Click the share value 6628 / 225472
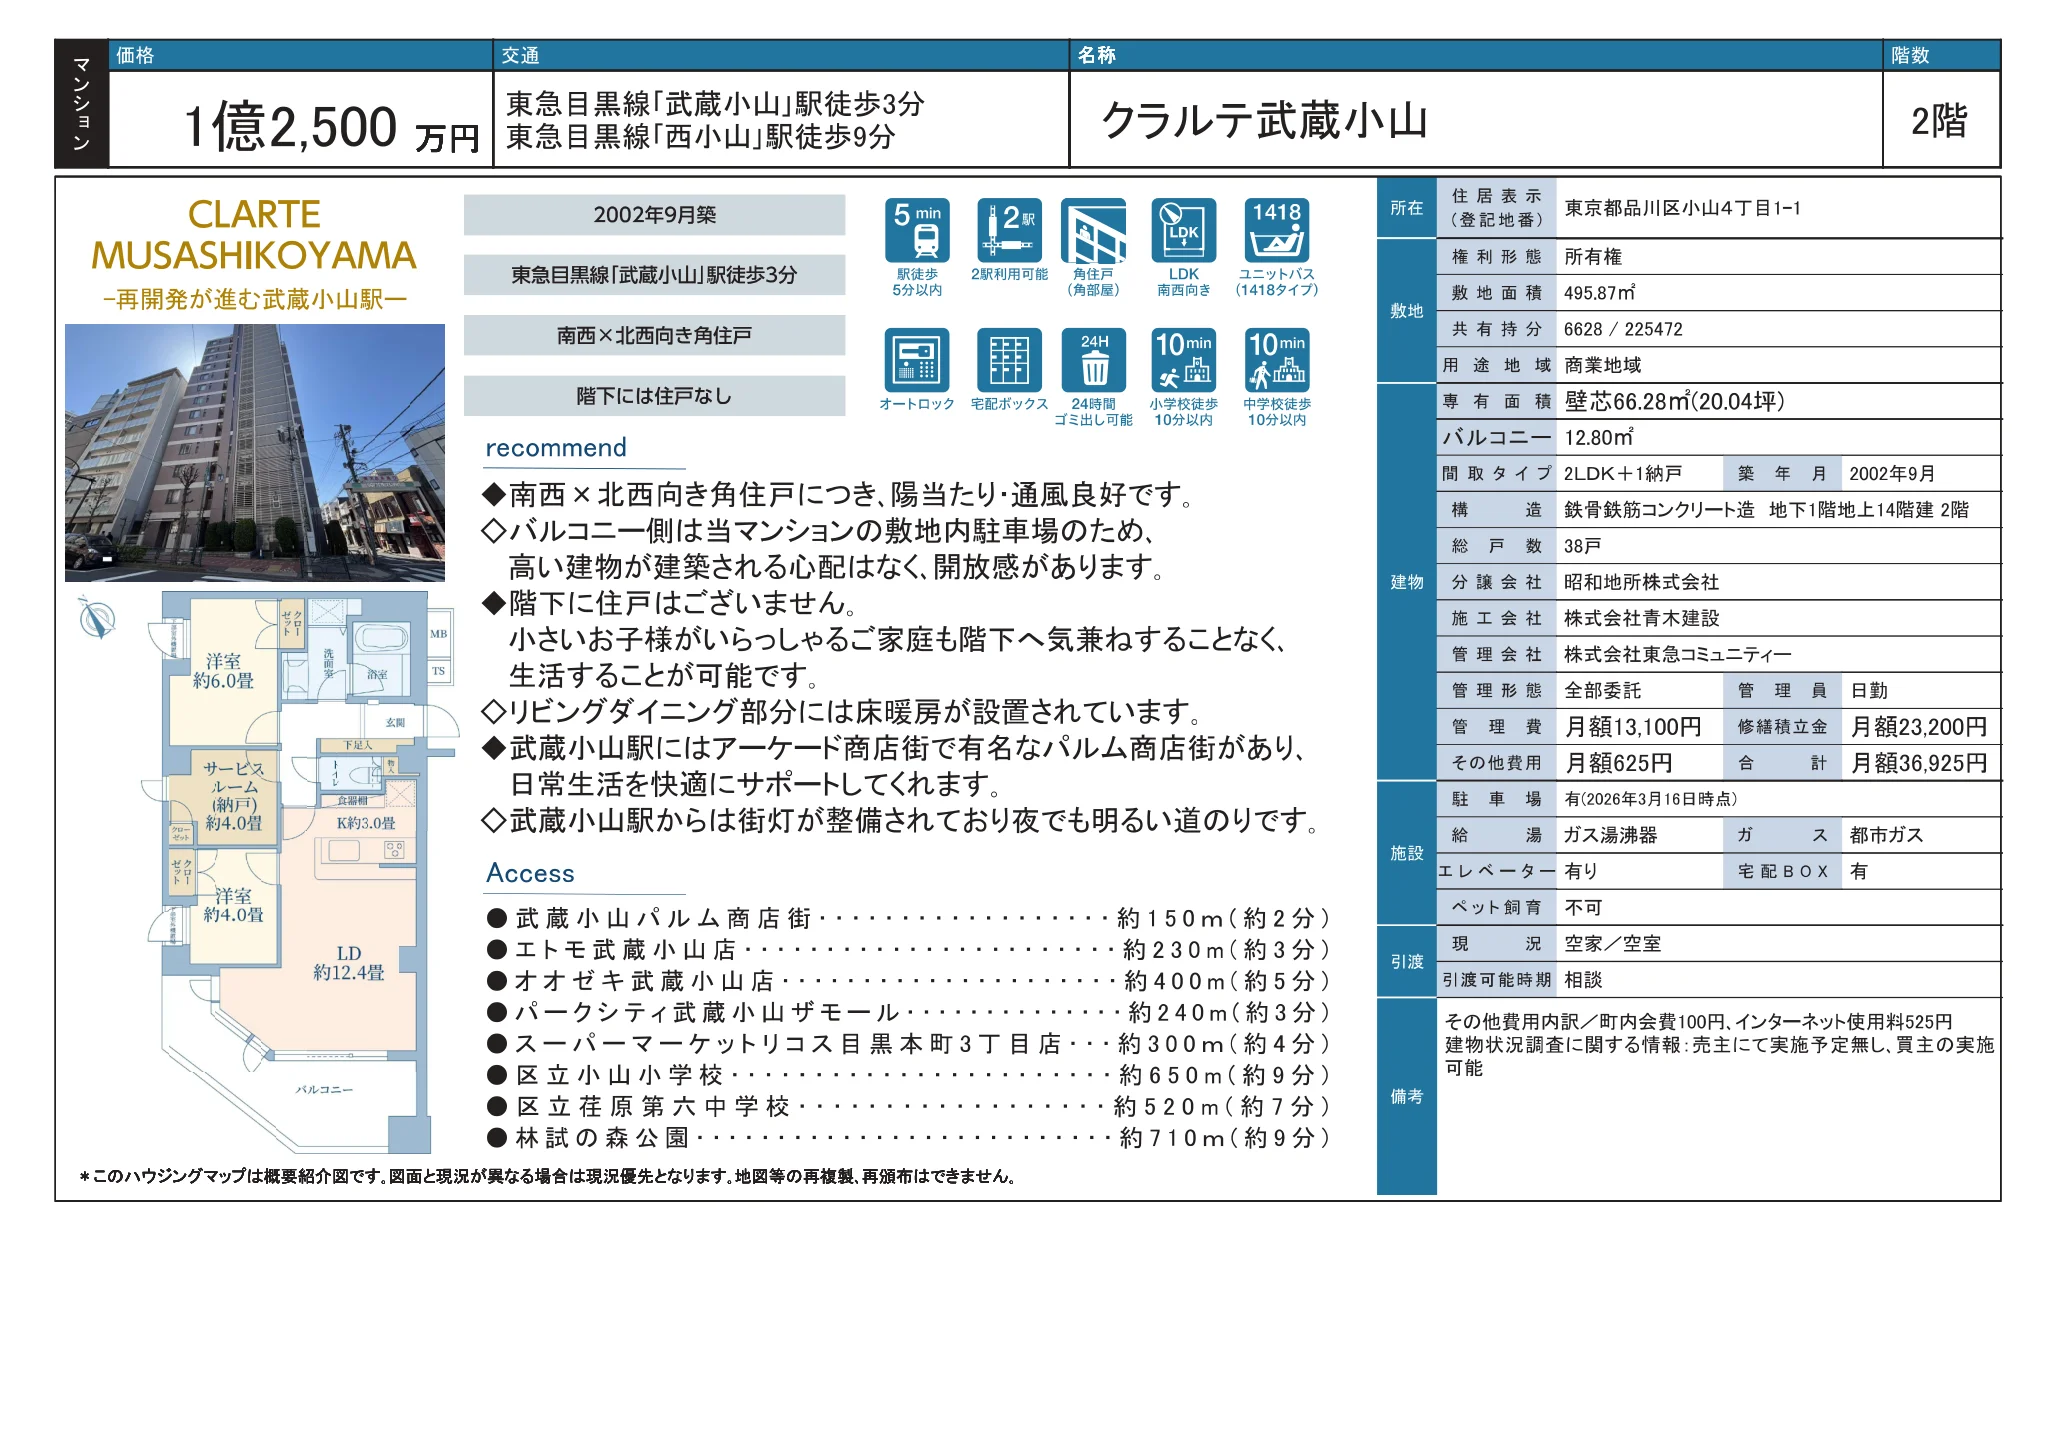The height and width of the screenshot is (1454, 2056). [1623, 329]
